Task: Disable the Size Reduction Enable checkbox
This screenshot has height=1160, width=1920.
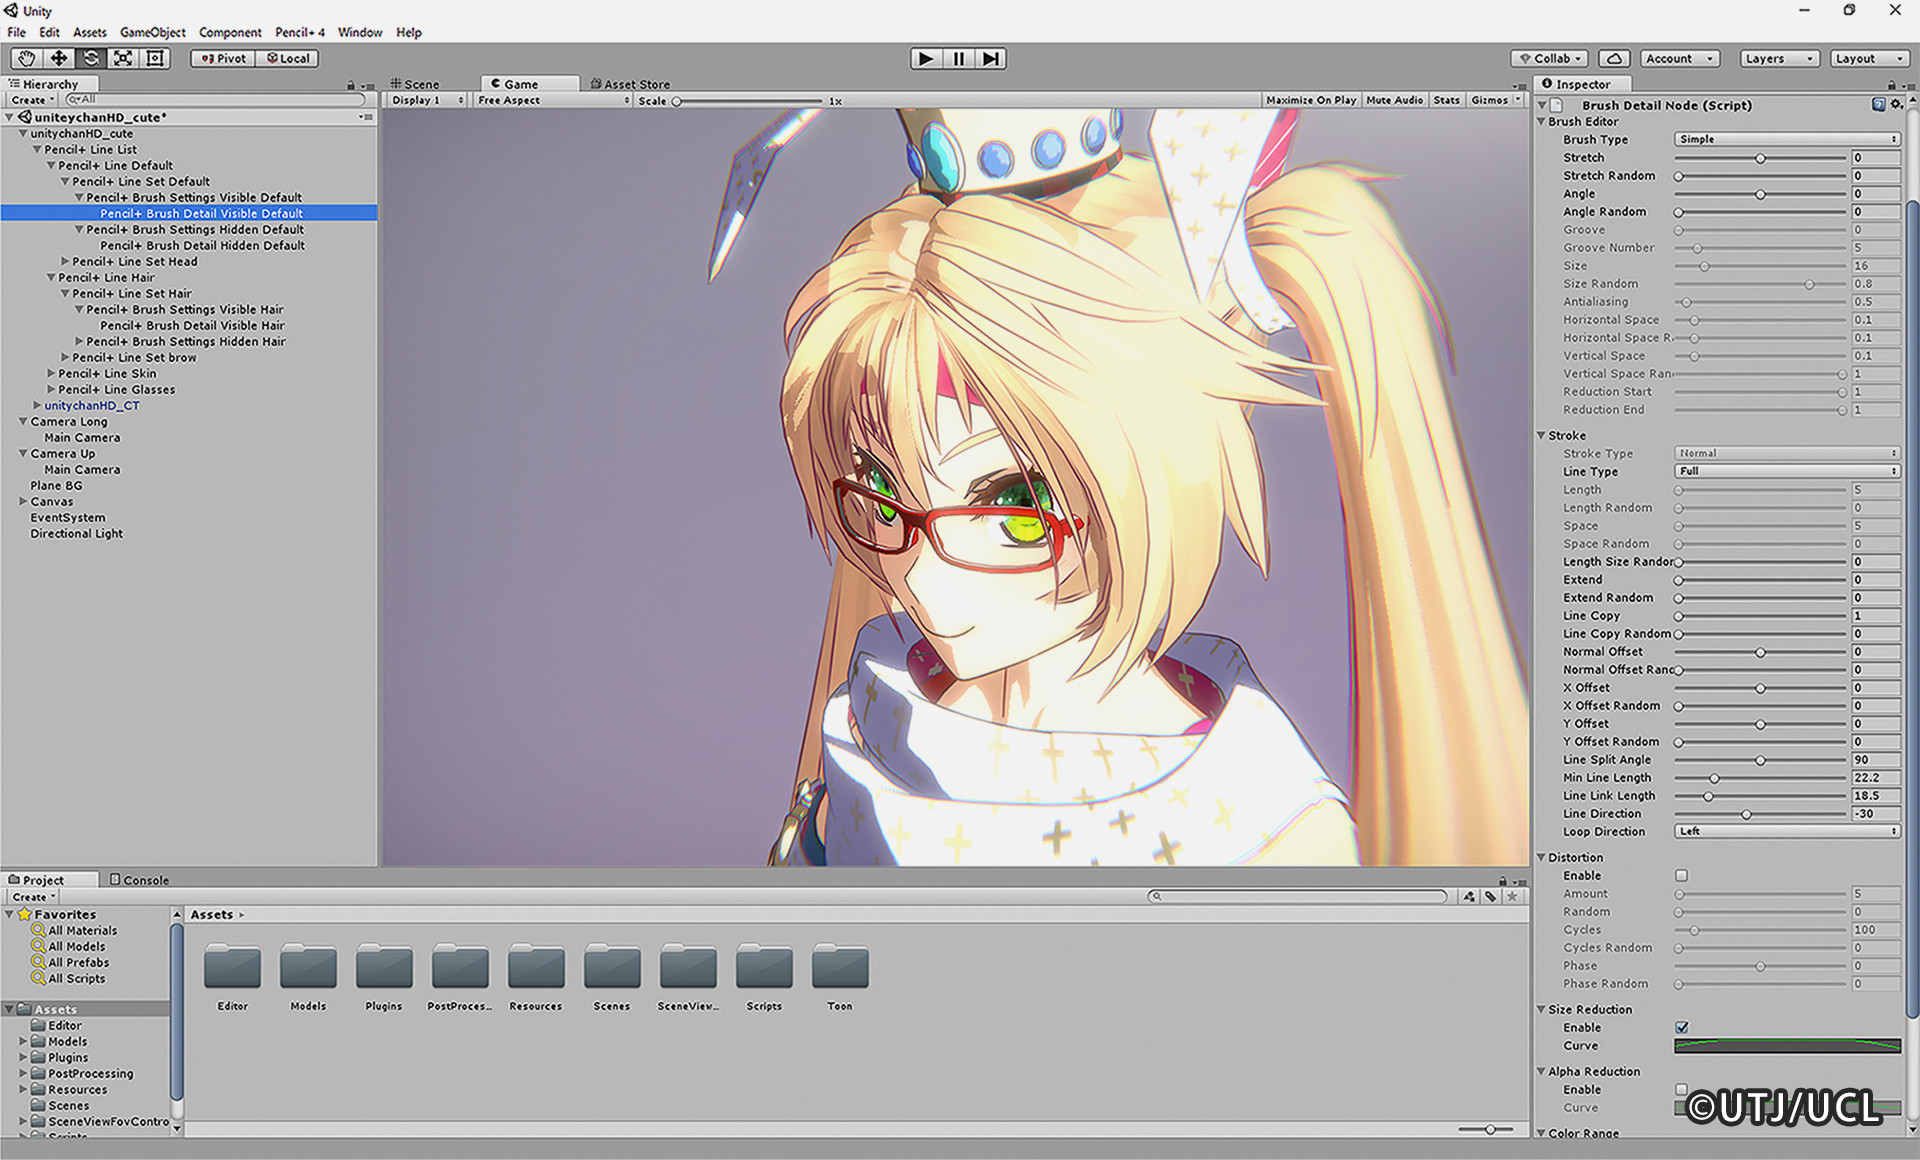Action: point(1681,1027)
